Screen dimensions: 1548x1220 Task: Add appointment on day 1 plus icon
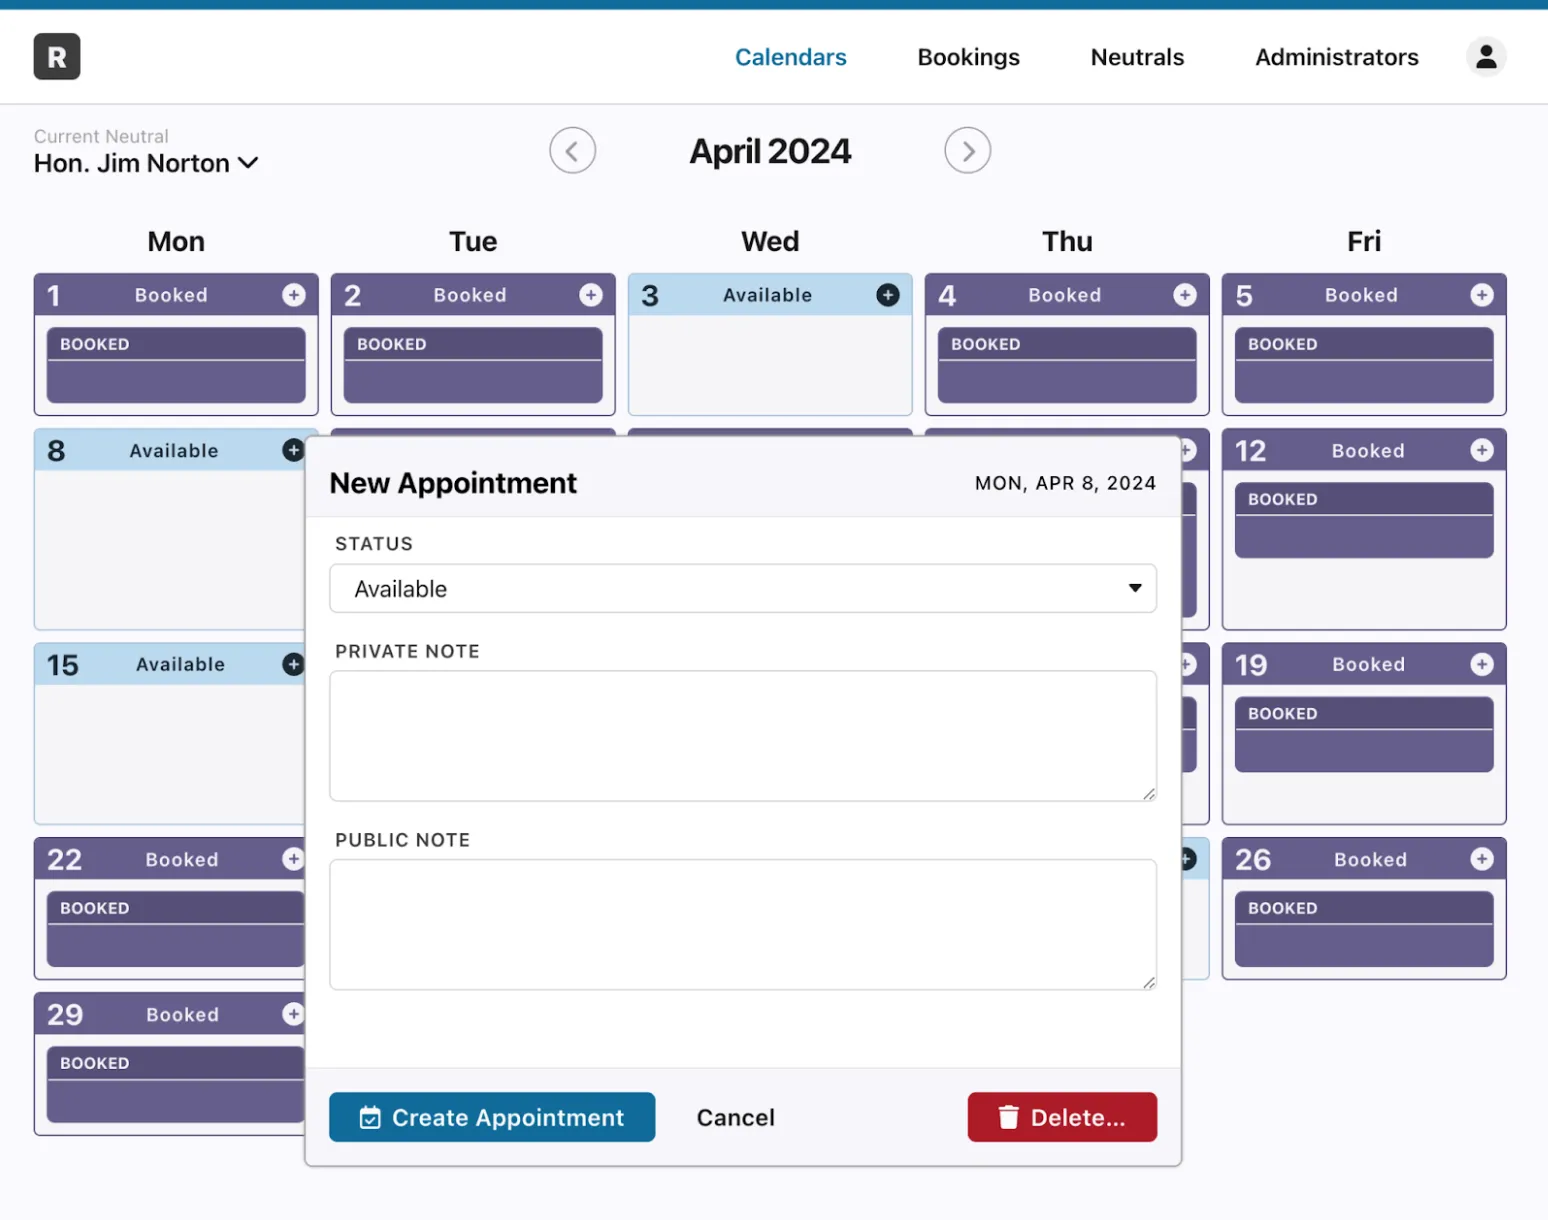[293, 295]
